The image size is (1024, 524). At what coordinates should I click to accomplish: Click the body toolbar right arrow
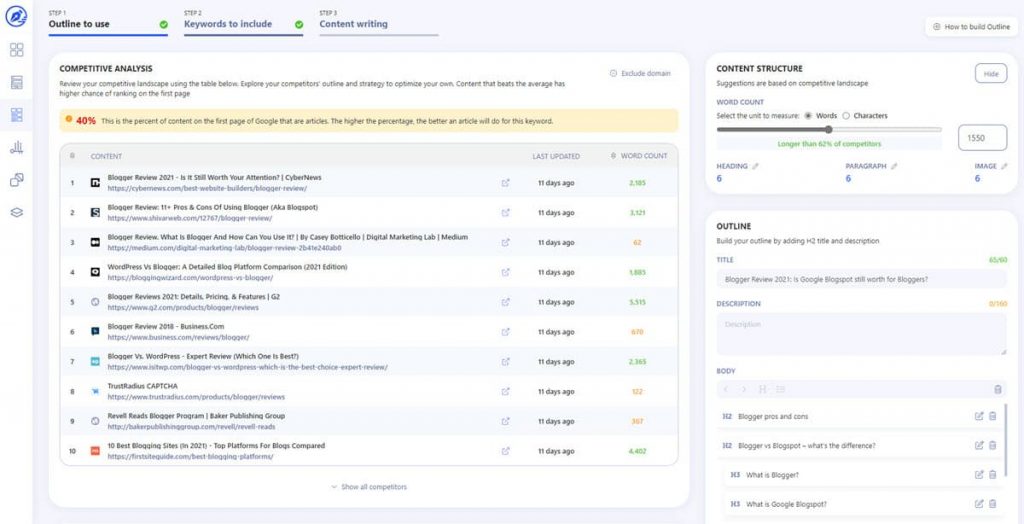(744, 389)
